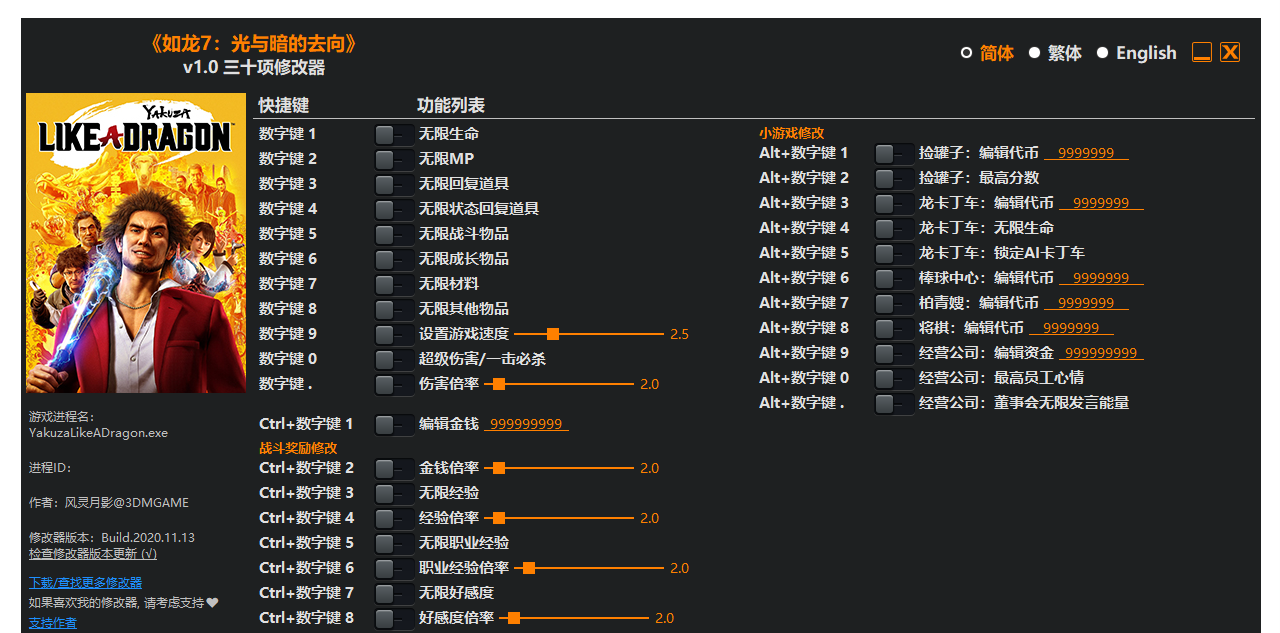The width and height of the screenshot is (1280, 633).
Task: Toggle 无限回复道具 switch
Action: point(394,184)
